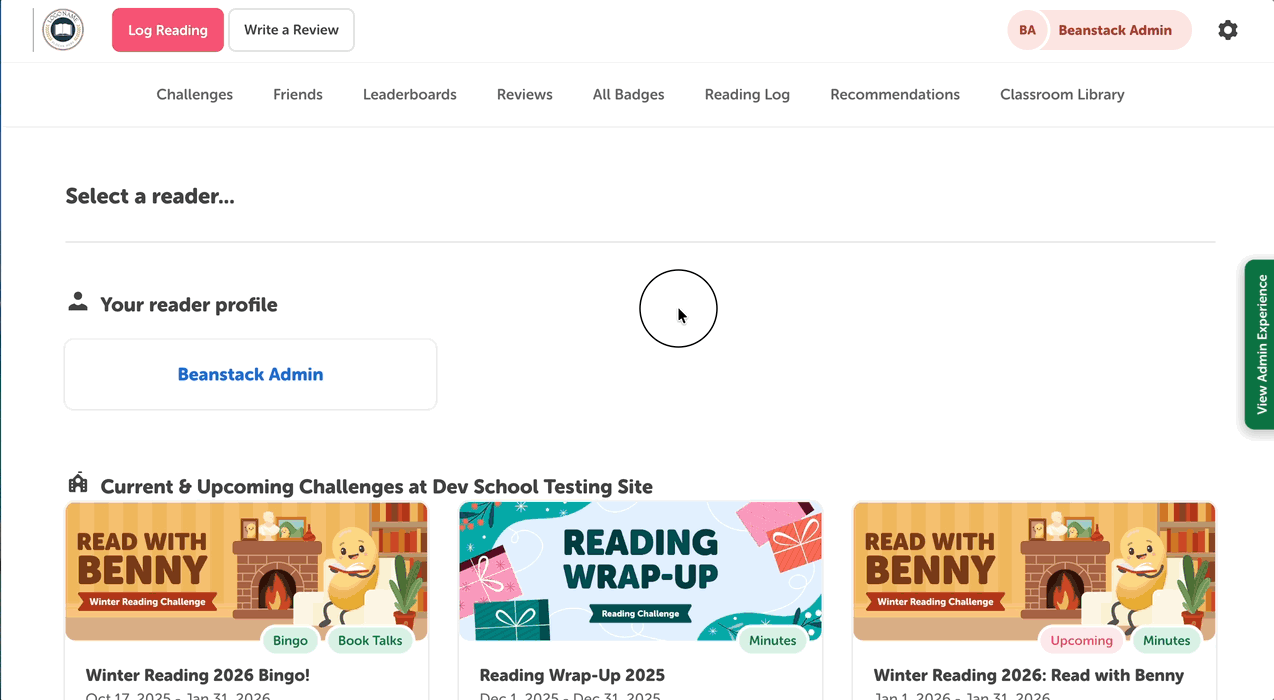The image size is (1274, 700).
Task: Open the settings gear icon
Action: 1227,30
